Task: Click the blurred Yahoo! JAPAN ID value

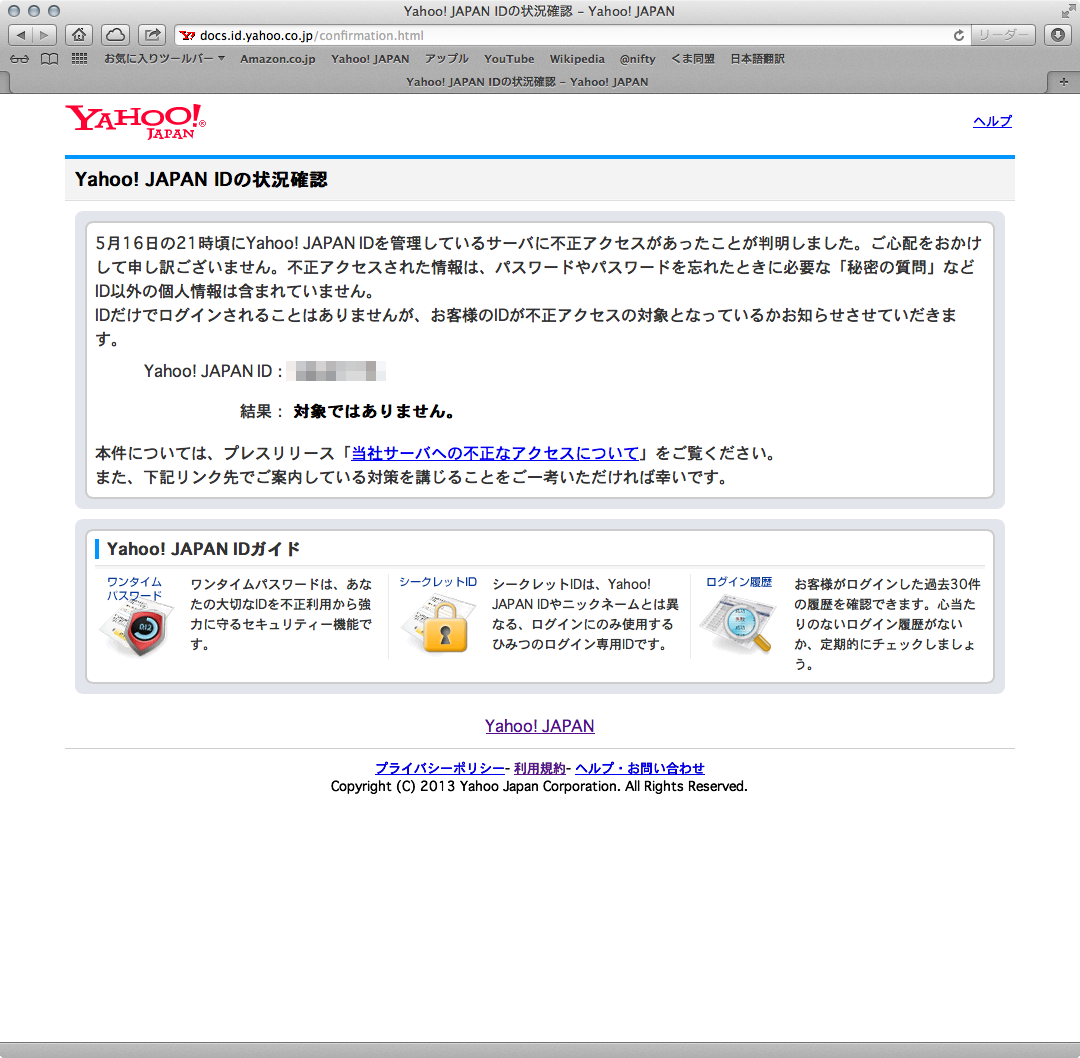Action: click(x=336, y=371)
